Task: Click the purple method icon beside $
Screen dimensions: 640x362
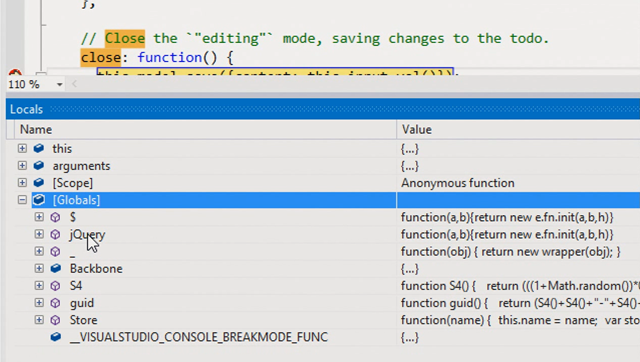Action: coord(56,217)
